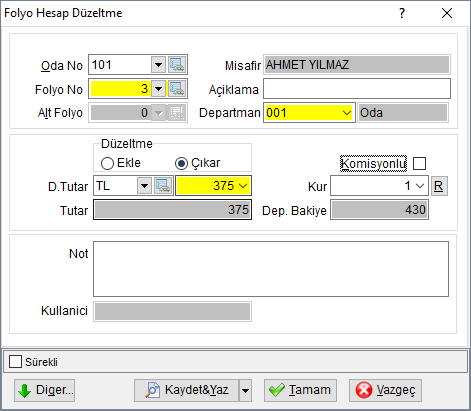
Task: Click the Misafir field AHMET YILMAZ
Action: (357, 65)
